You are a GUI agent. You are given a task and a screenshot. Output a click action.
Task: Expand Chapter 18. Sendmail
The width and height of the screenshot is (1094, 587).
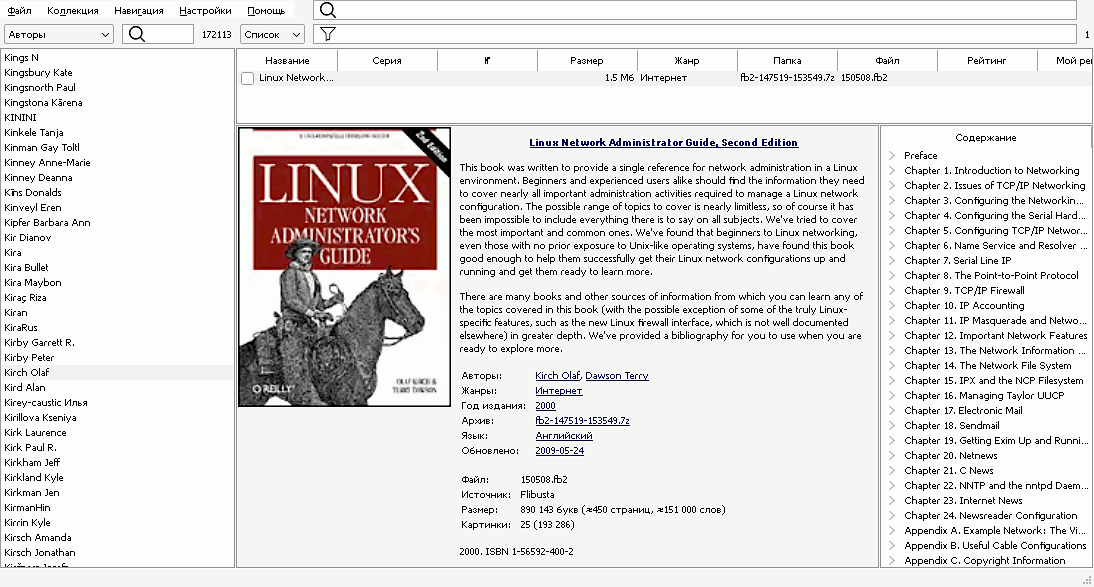892,426
